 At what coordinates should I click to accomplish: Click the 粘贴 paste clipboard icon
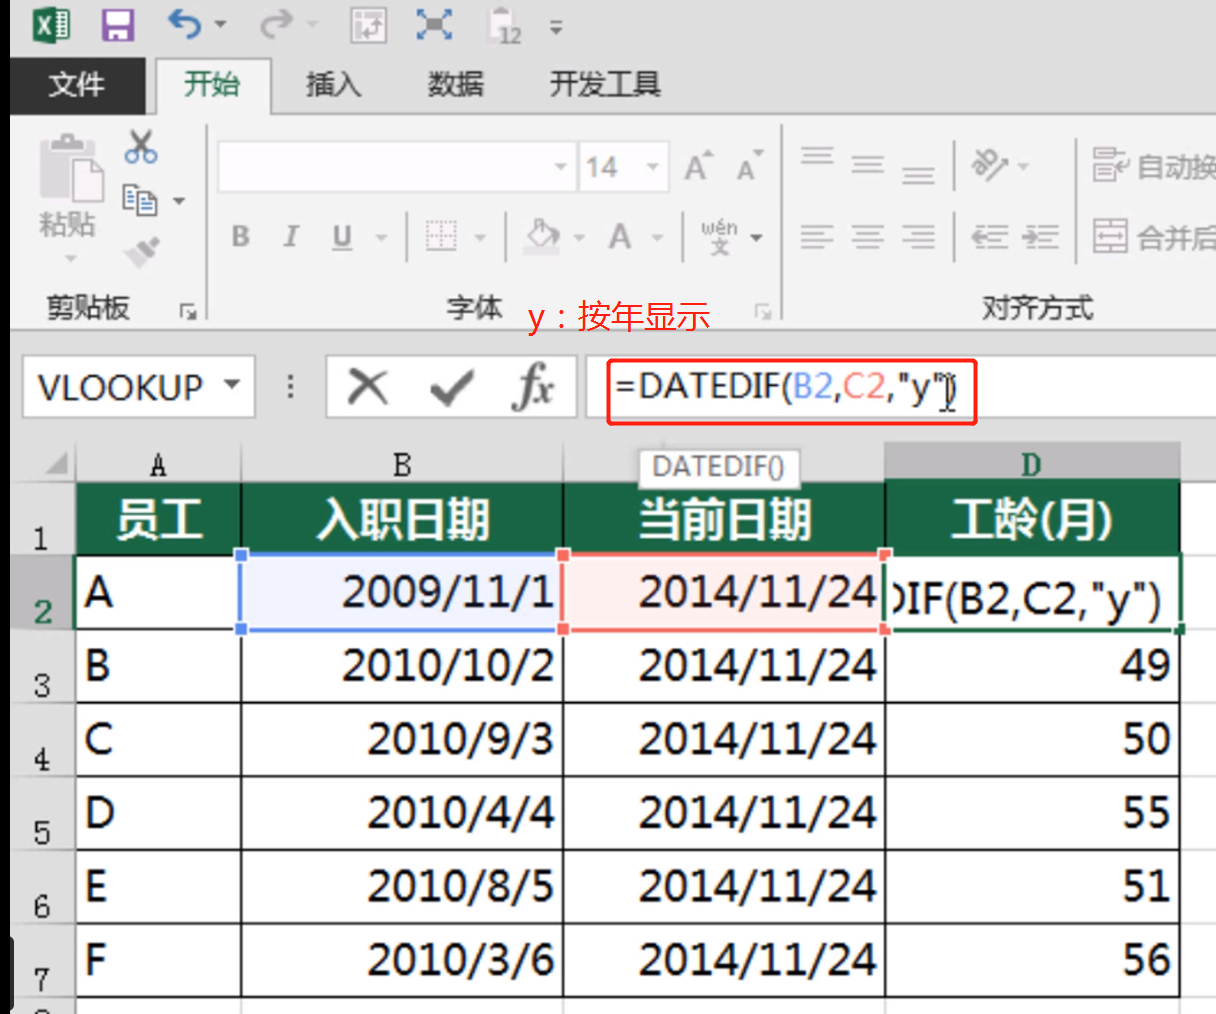coord(71,168)
